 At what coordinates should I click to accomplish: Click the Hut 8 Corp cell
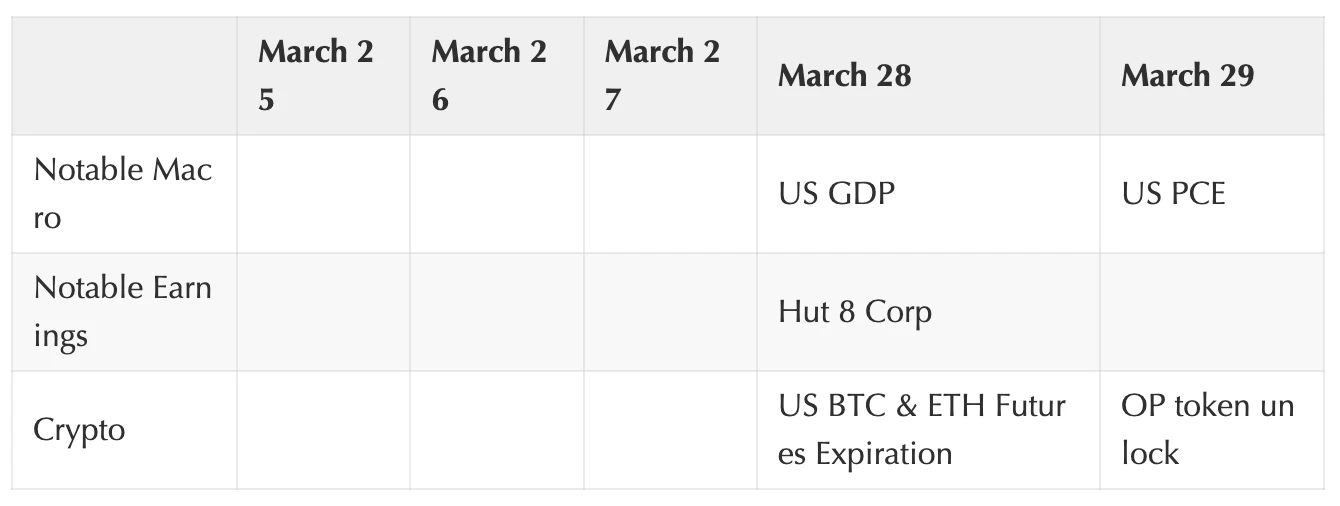click(855, 312)
